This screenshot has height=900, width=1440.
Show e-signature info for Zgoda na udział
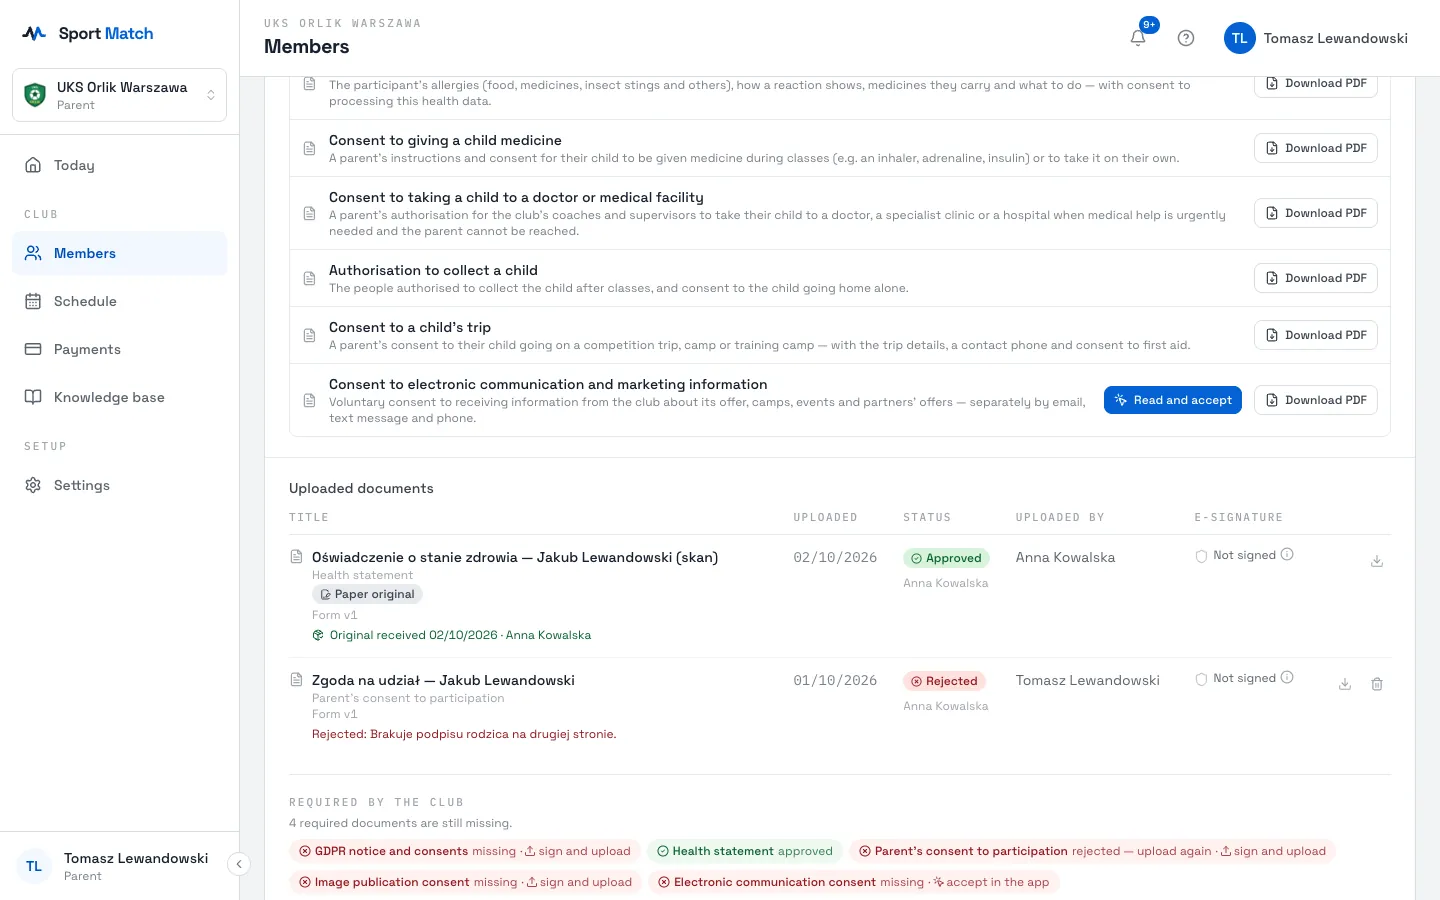pos(1287,677)
